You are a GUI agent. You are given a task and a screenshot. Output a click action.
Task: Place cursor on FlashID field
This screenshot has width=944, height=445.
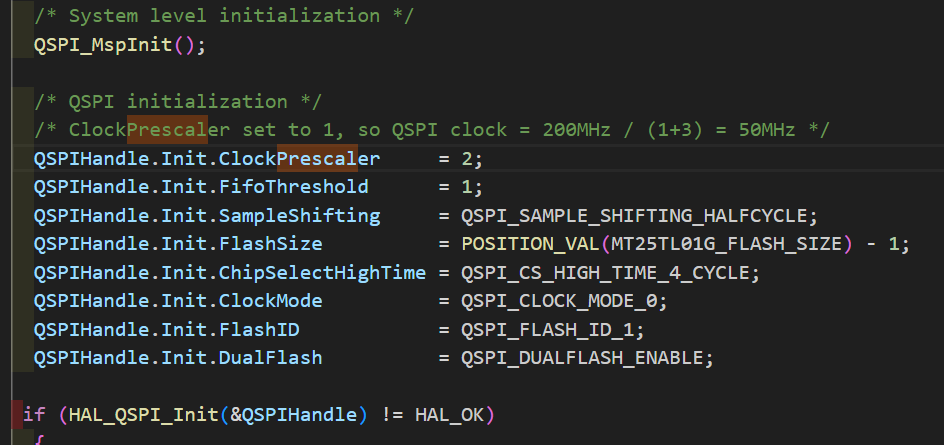259,329
